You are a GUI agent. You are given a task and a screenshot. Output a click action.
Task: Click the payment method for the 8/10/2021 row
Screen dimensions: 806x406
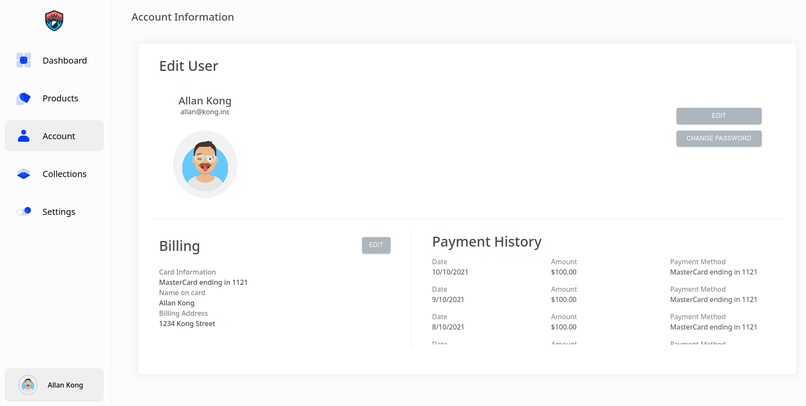(714, 327)
